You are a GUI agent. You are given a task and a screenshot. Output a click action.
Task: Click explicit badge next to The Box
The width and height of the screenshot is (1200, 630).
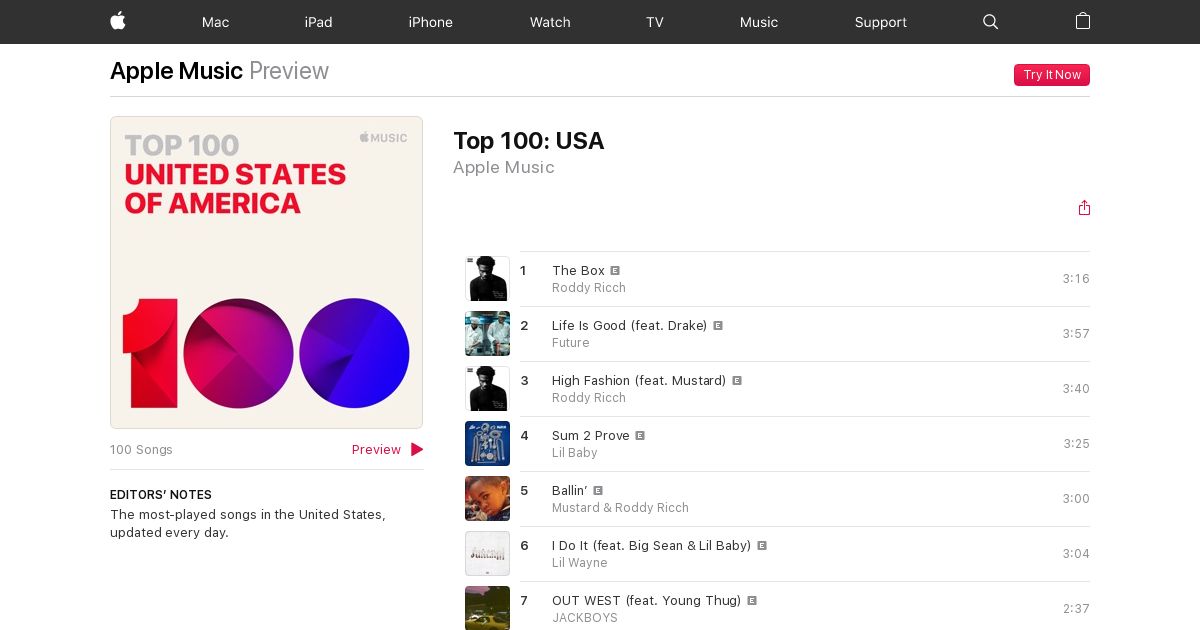(x=615, y=270)
